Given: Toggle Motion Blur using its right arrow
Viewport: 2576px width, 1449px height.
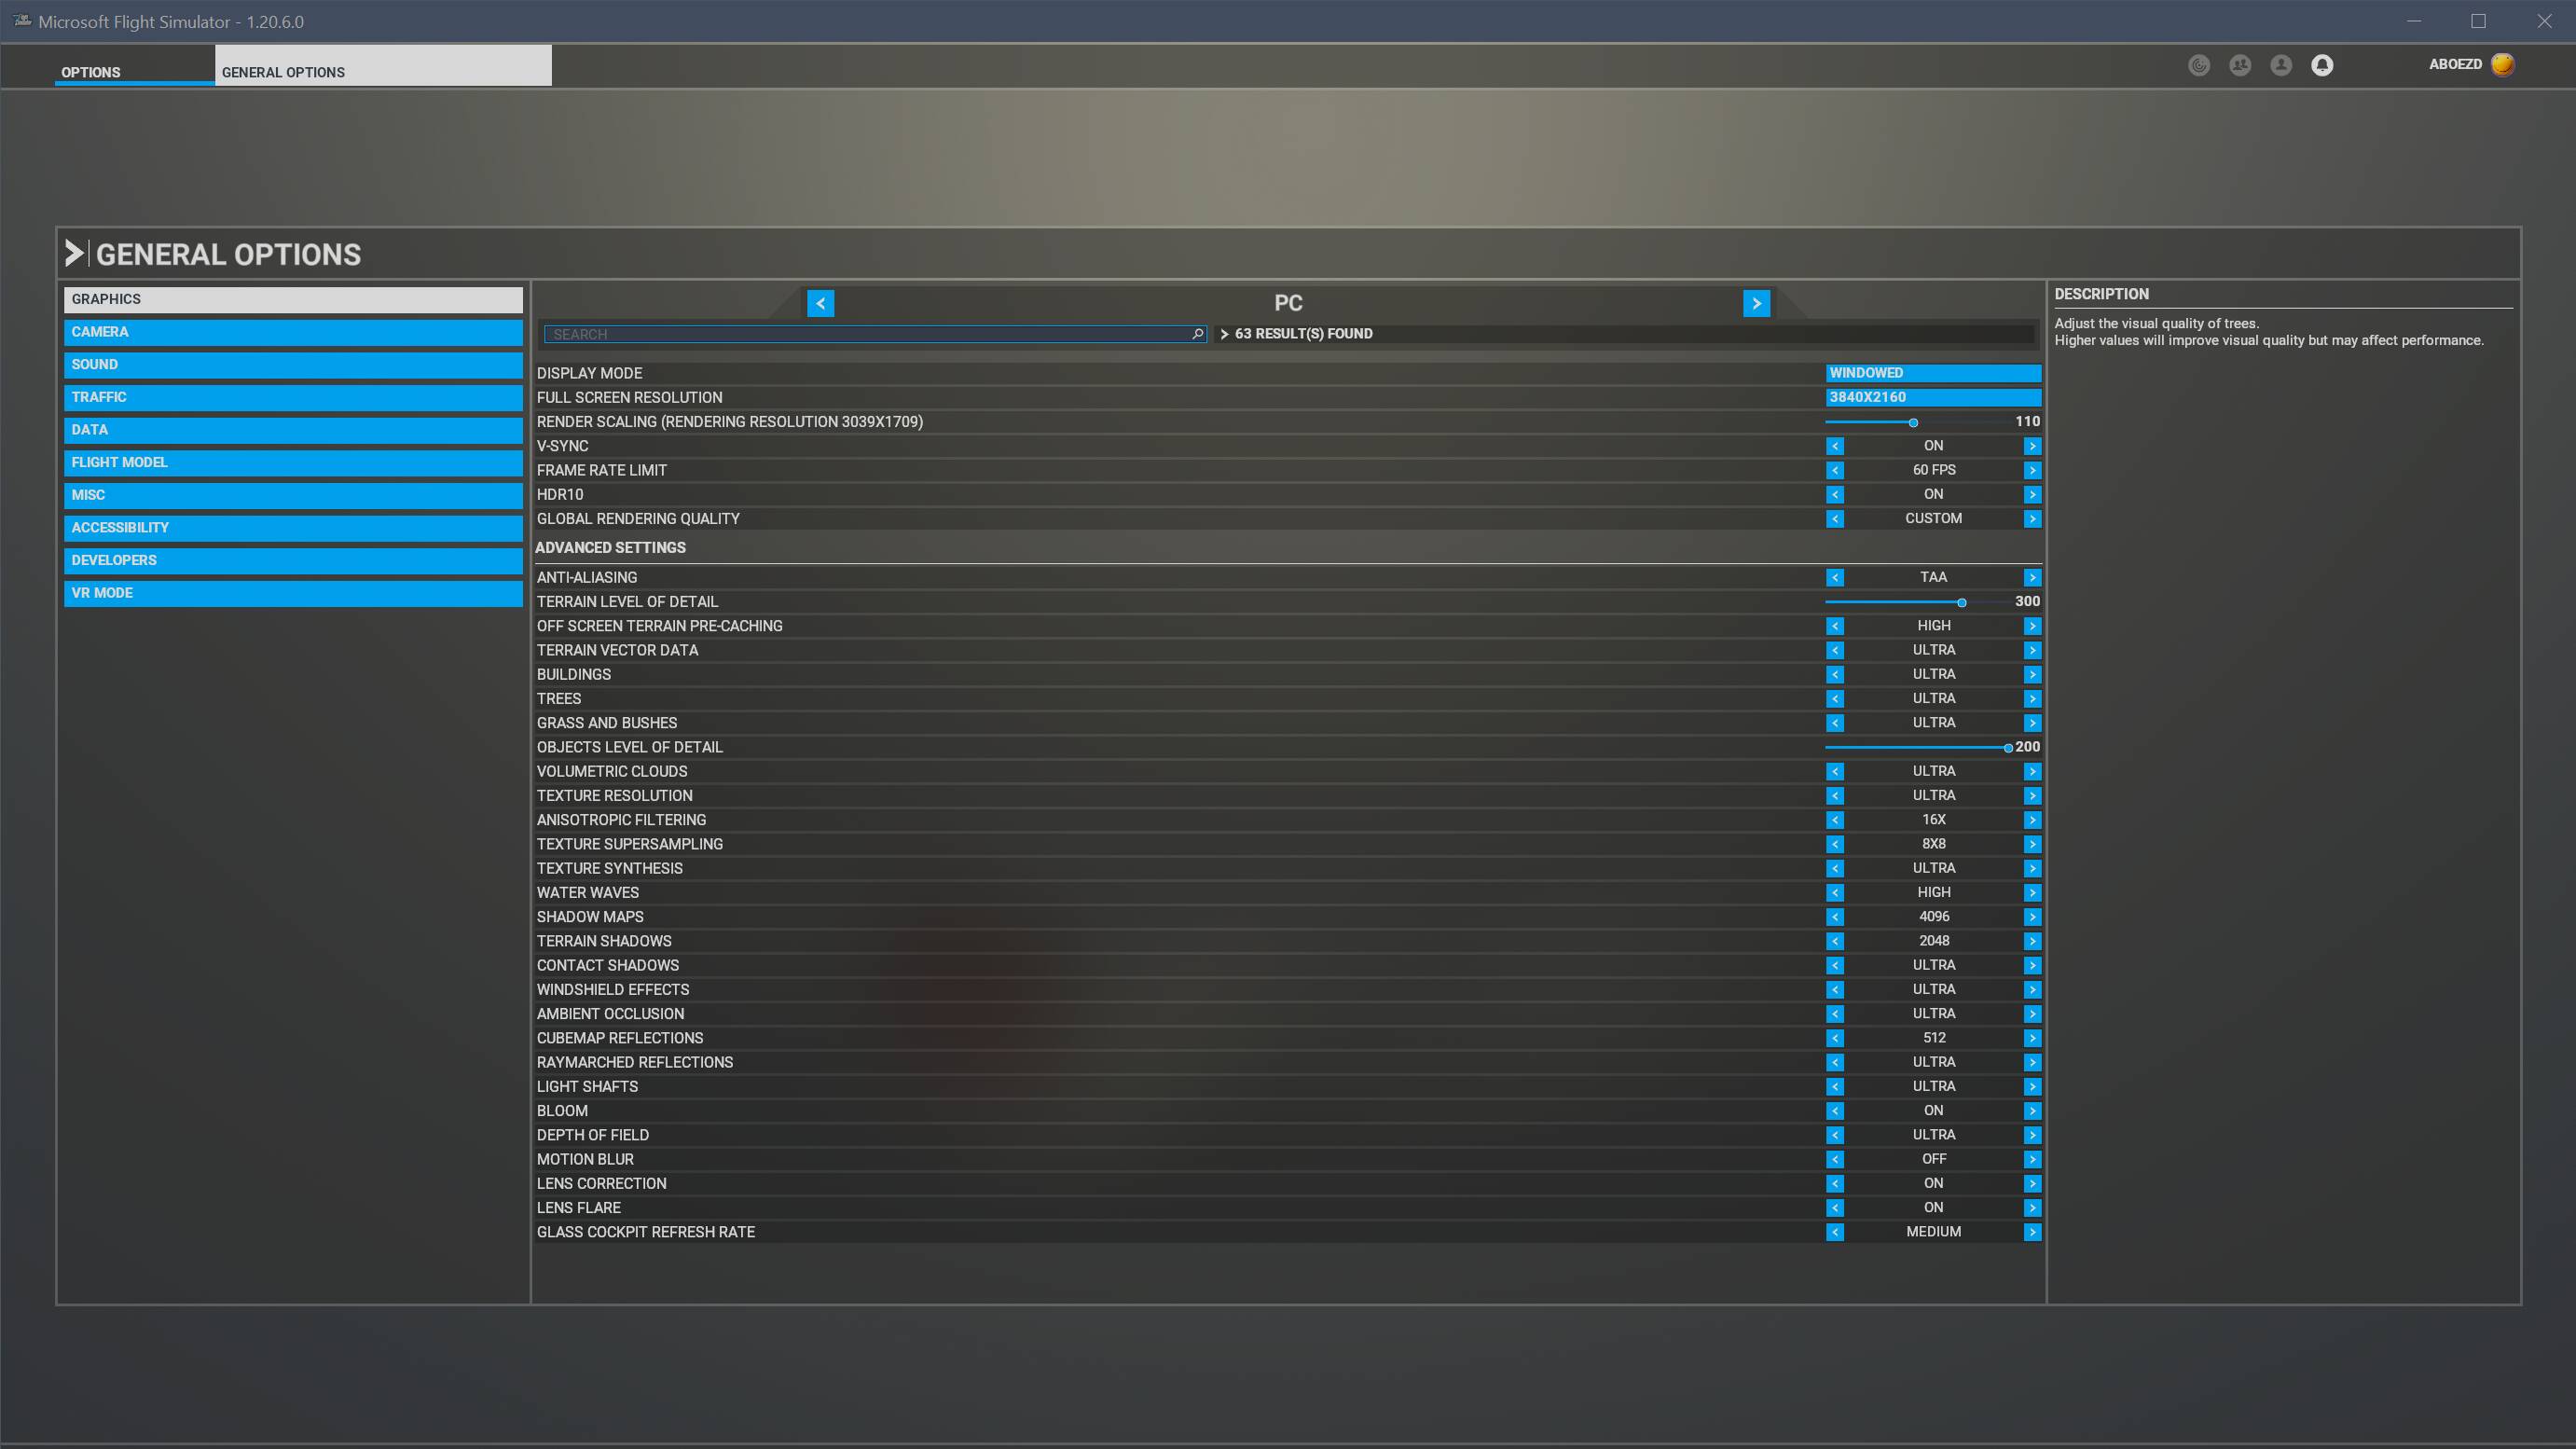Looking at the screenshot, I should (x=2032, y=1159).
